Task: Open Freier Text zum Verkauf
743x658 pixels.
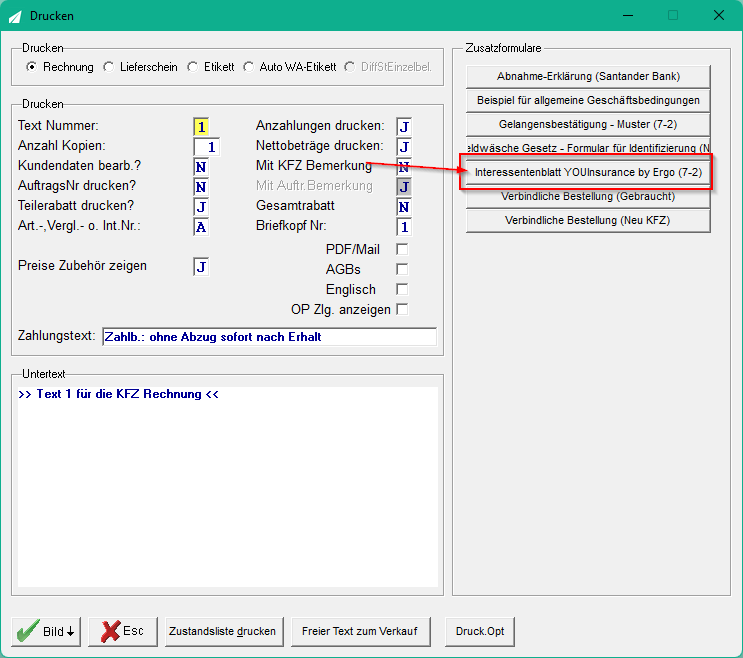Action: [361, 631]
